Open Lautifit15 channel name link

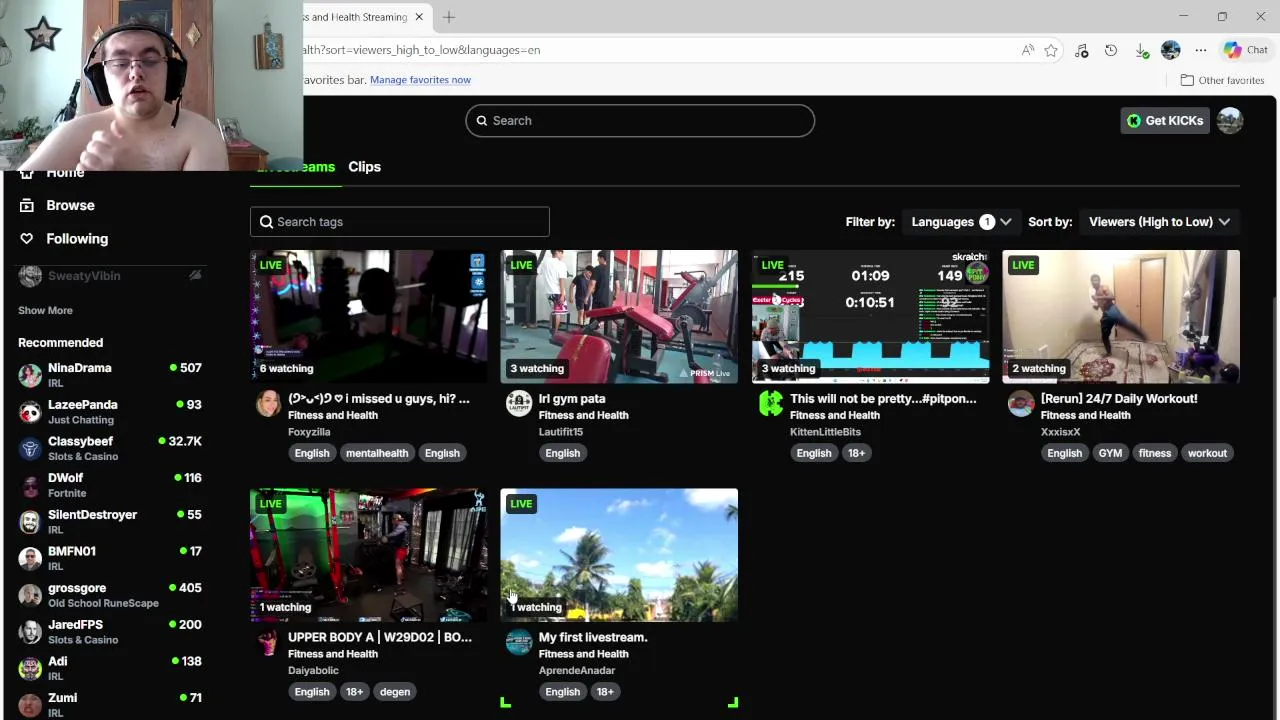click(x=561, y=432)
